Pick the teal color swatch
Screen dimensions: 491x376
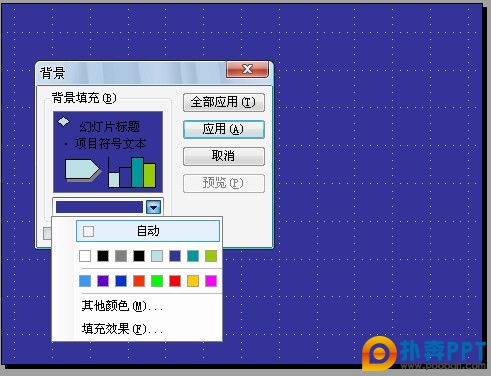tap(193, 256)
